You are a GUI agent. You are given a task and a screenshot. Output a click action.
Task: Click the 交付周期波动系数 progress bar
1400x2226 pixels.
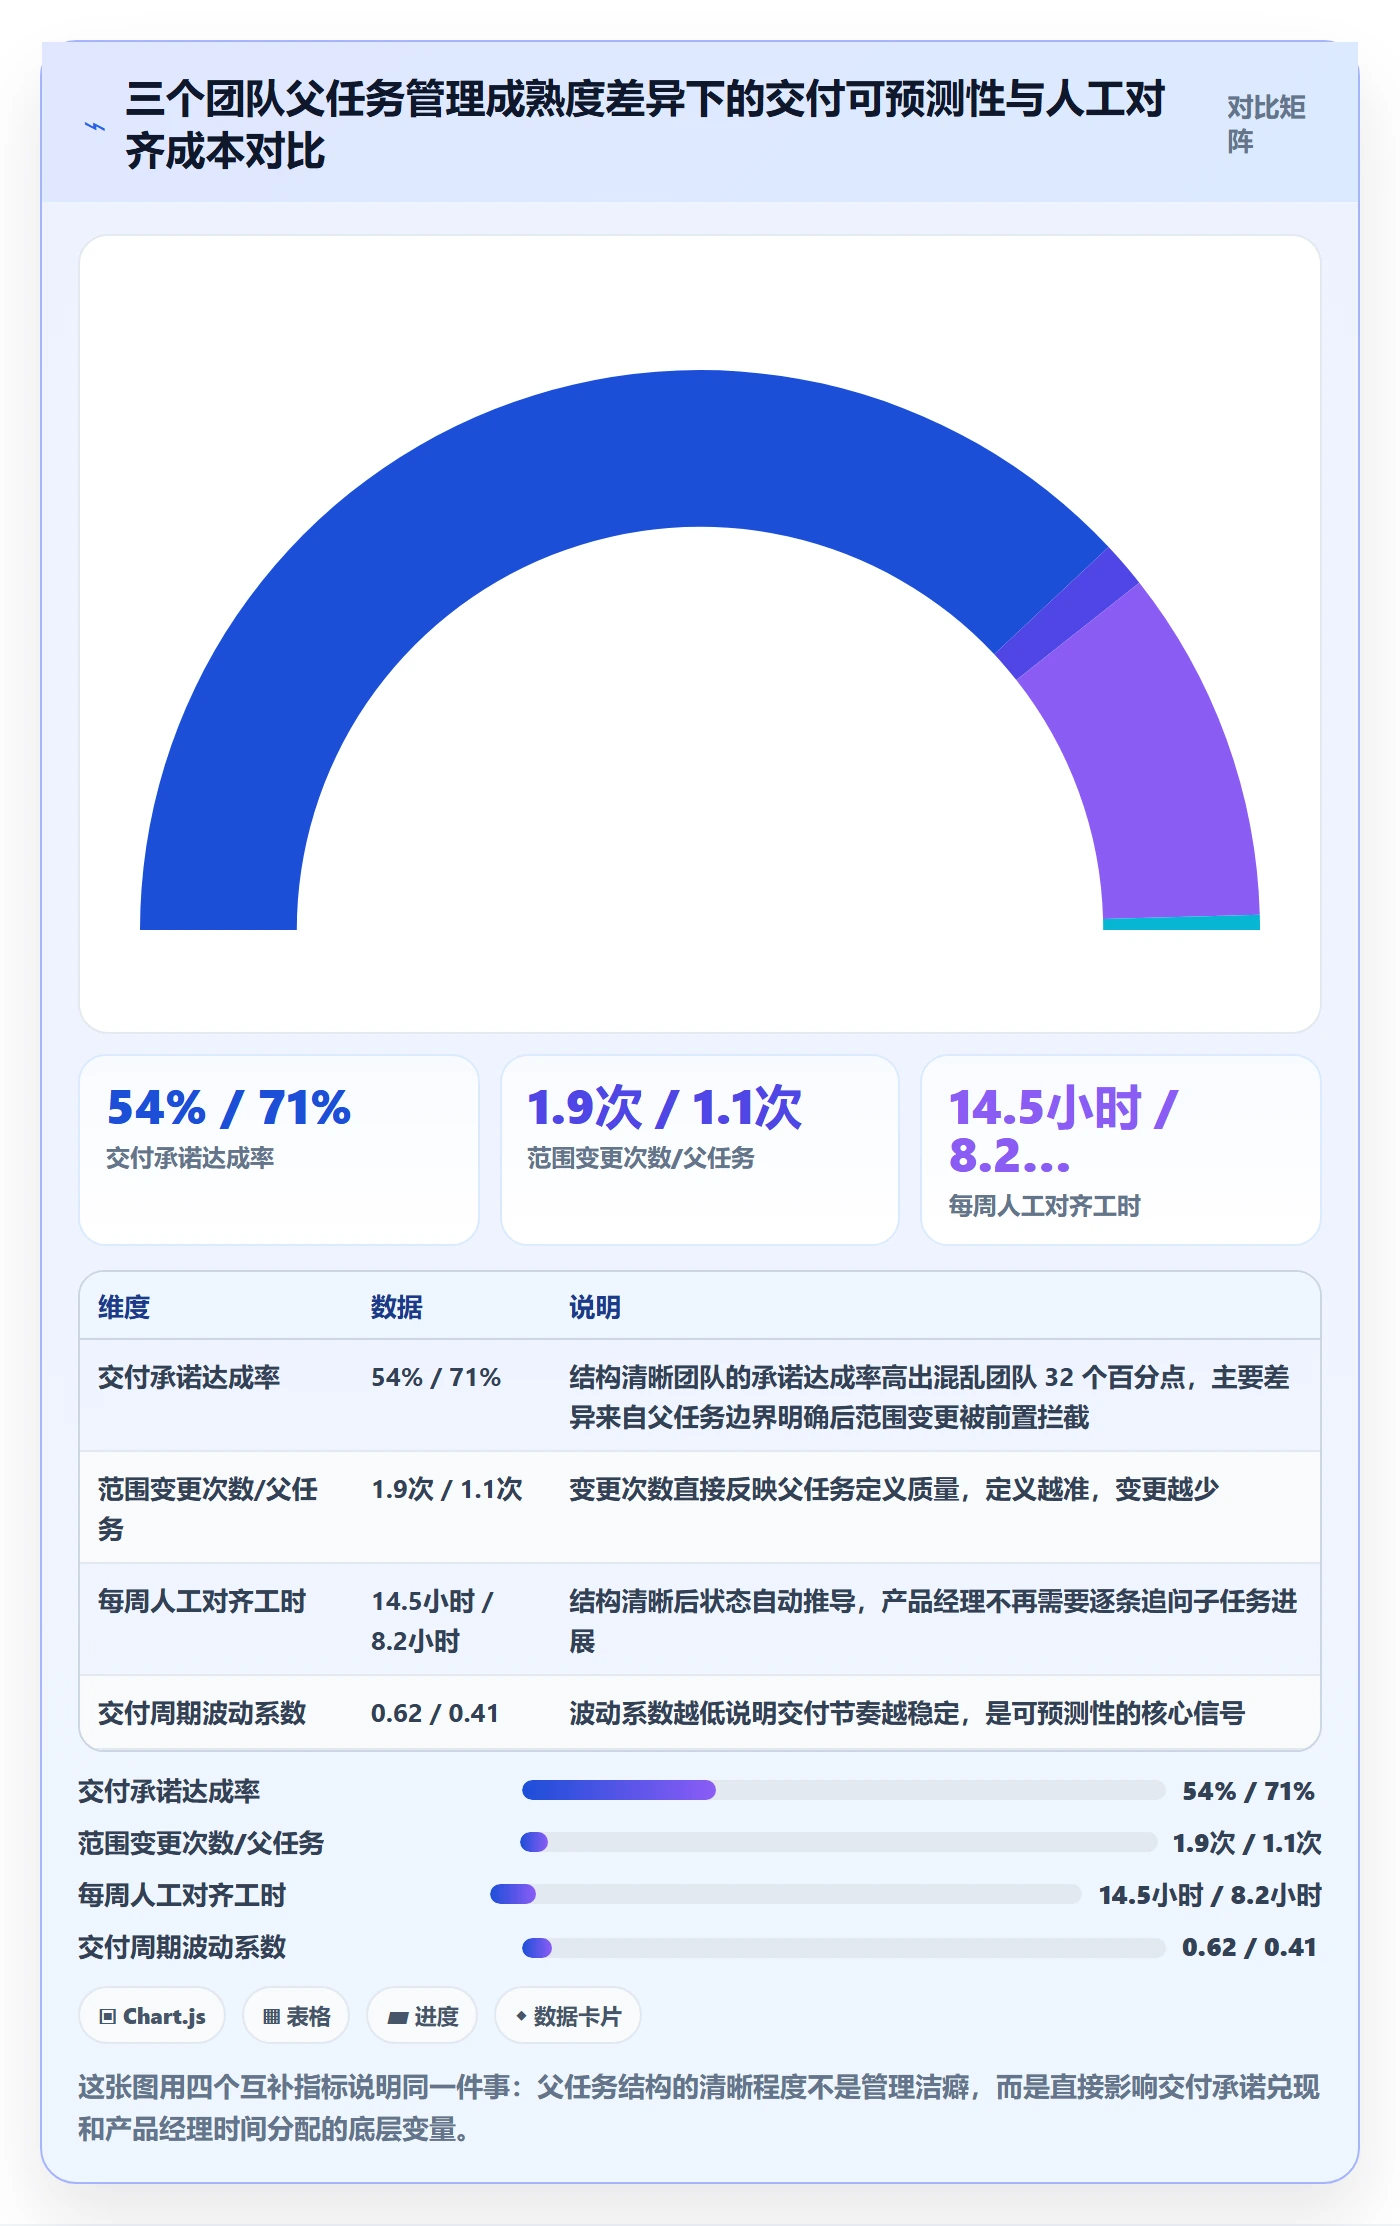pos(844,1946)
